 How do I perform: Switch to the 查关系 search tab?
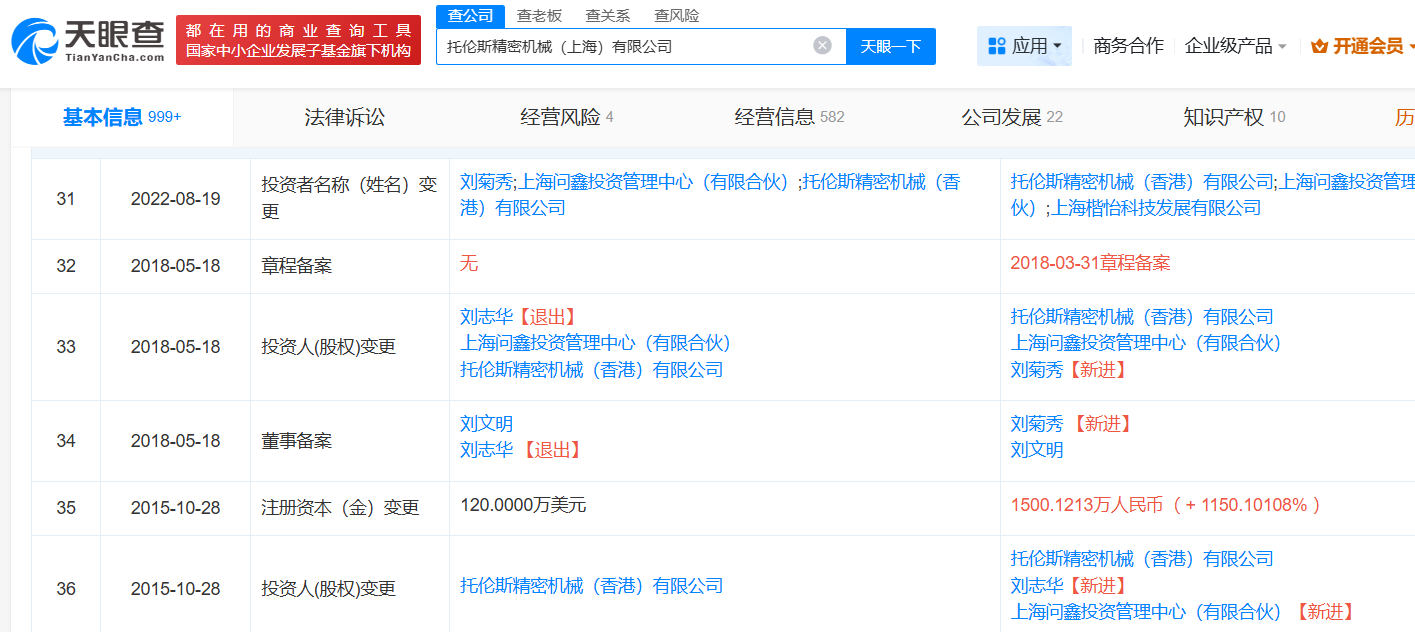click(607, 15)
